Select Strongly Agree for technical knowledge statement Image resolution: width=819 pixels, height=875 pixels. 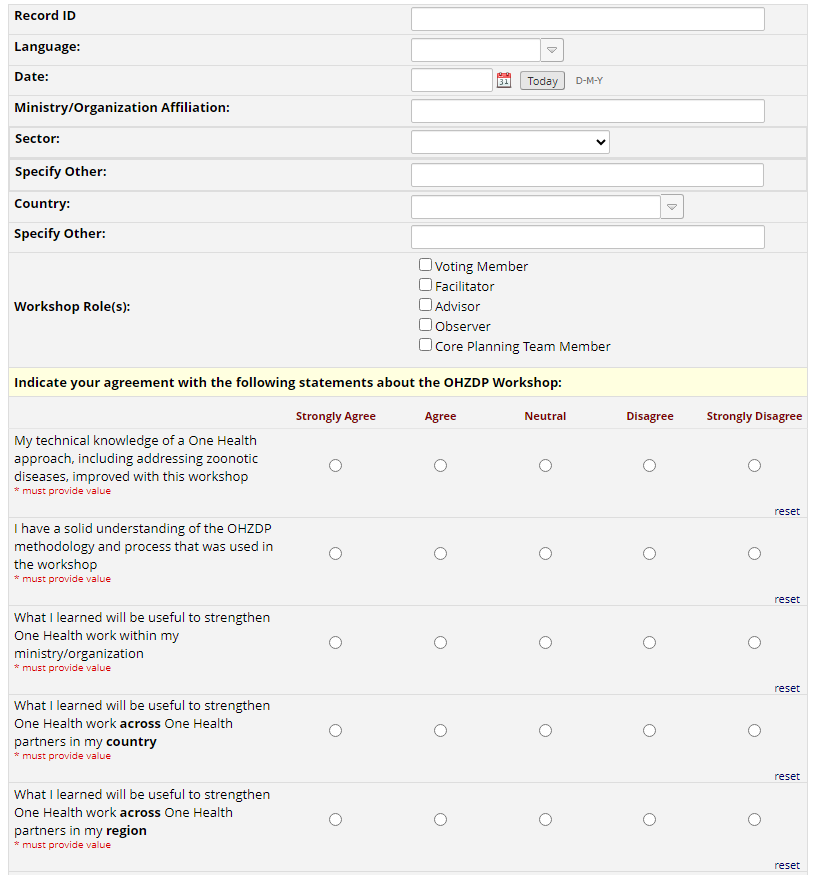click(336, 465)
